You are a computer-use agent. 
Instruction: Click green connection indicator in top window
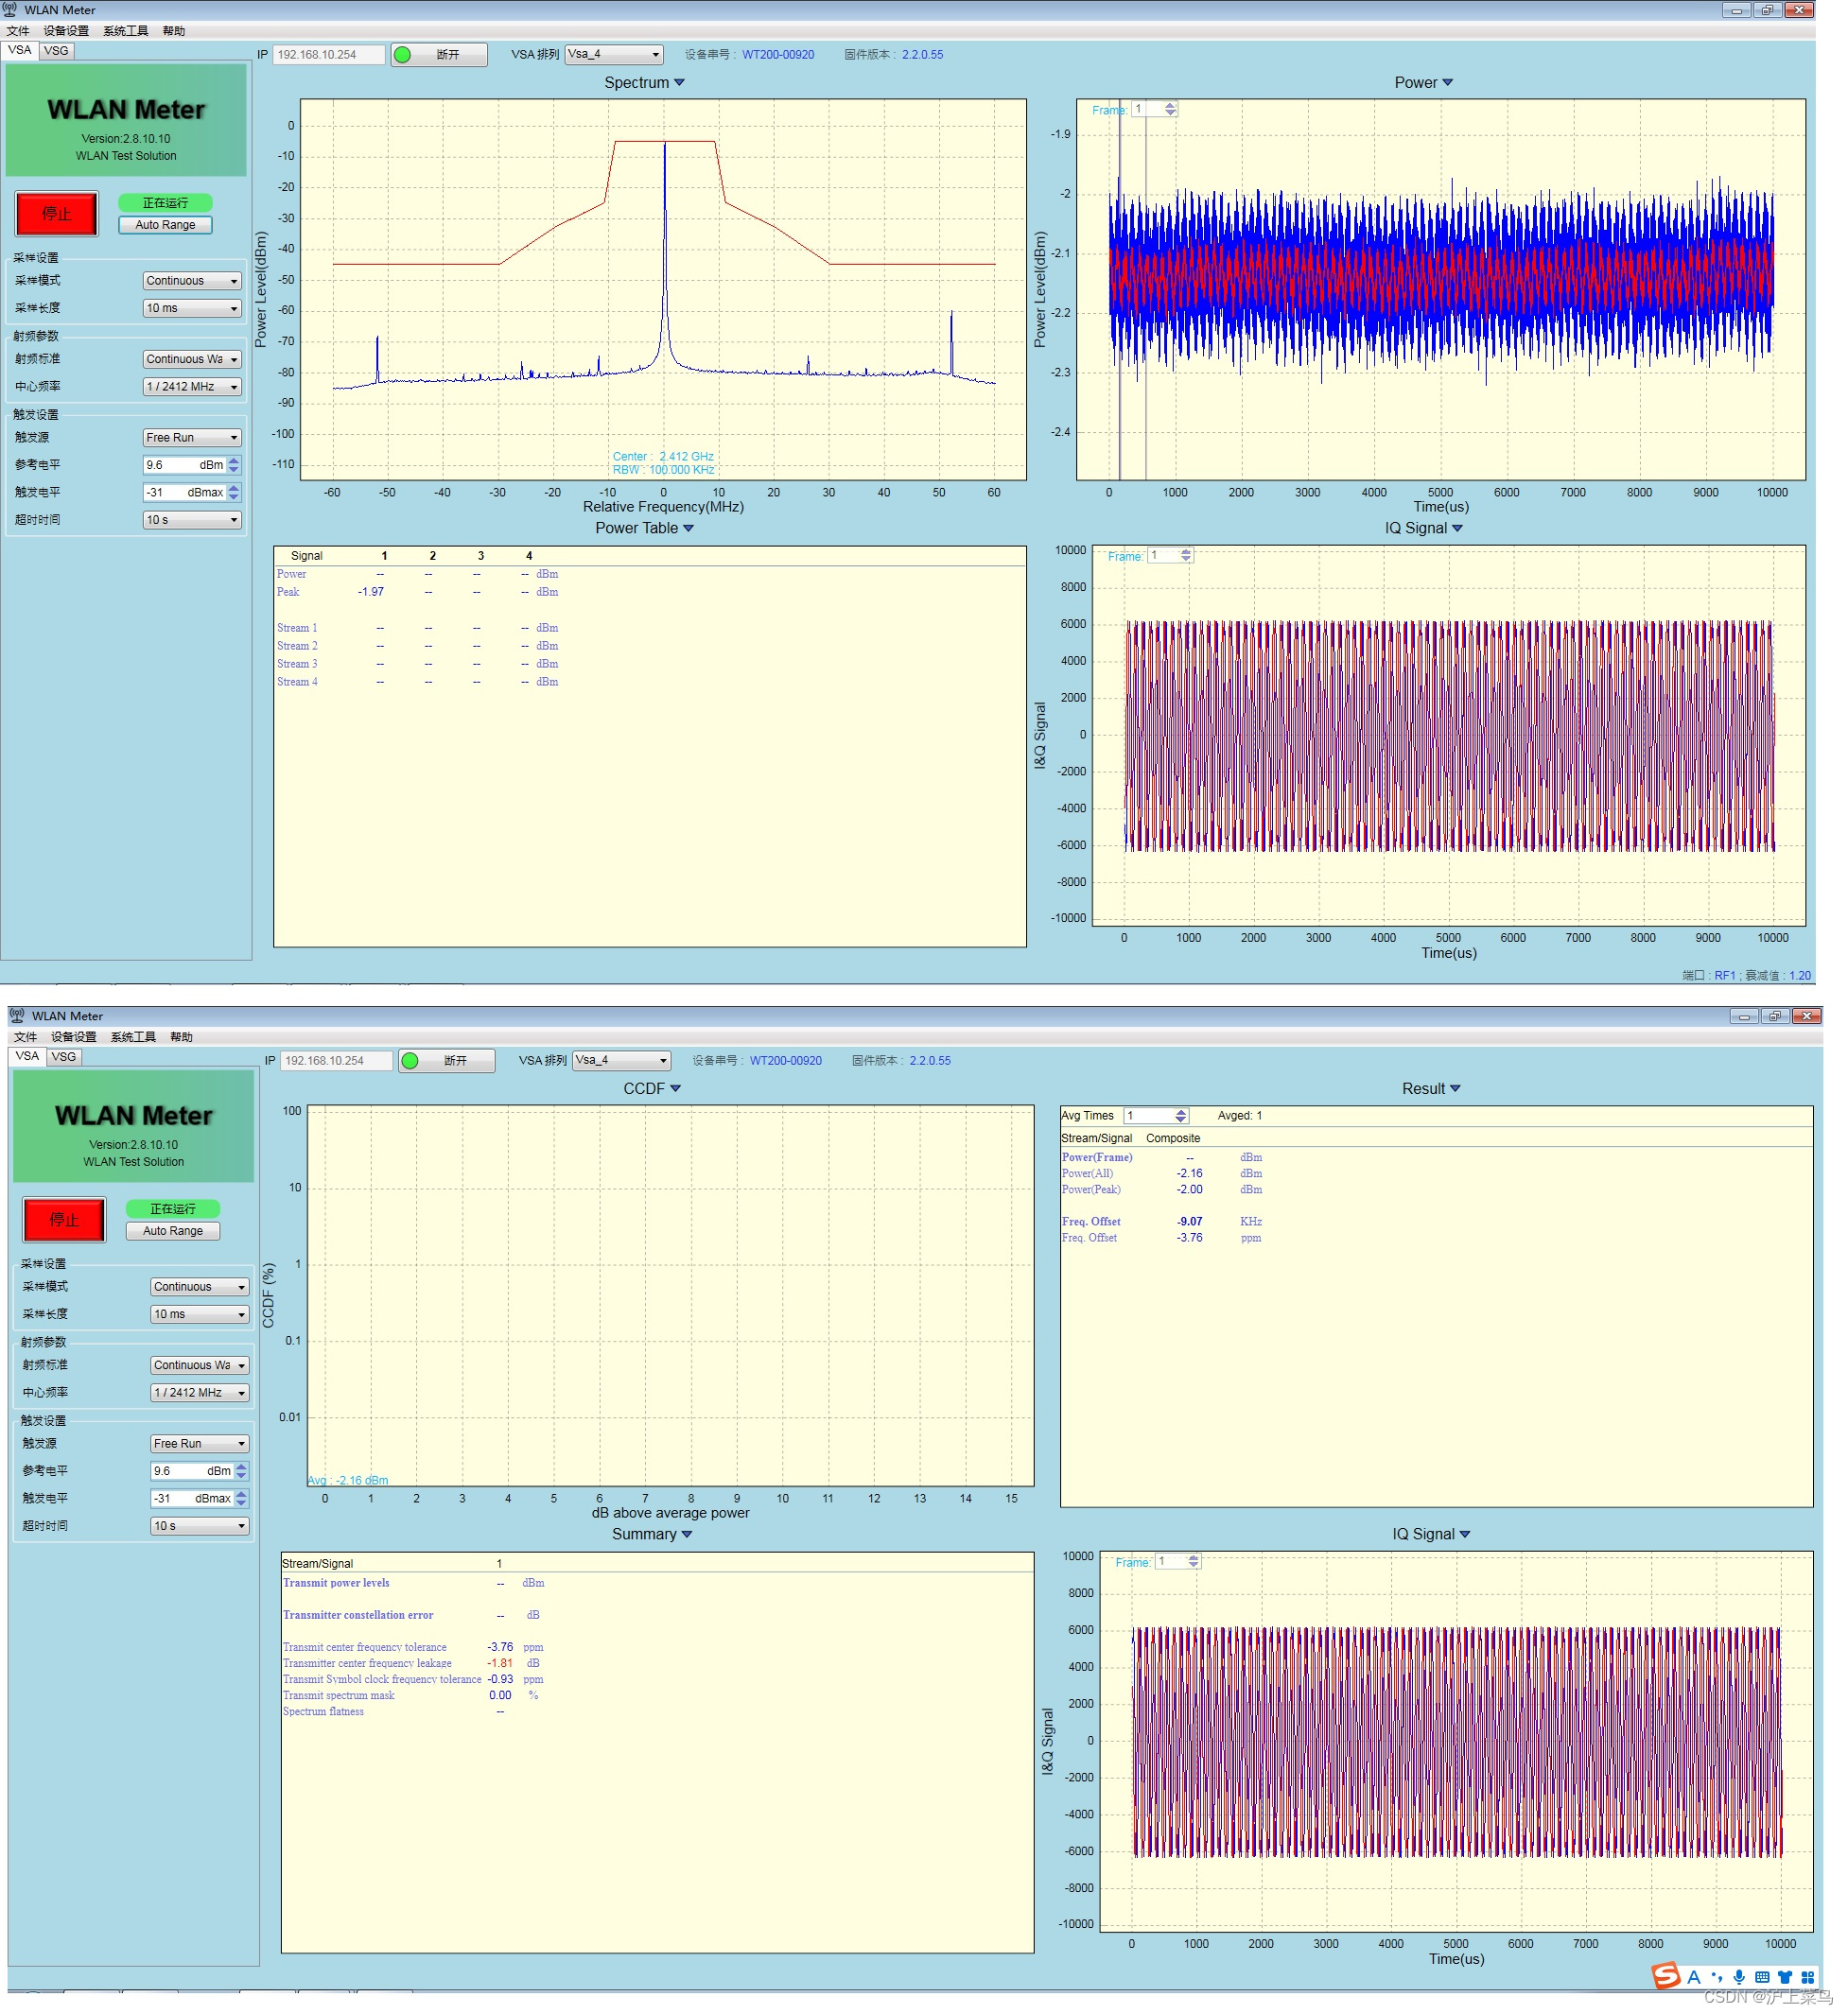pos(402,55)
